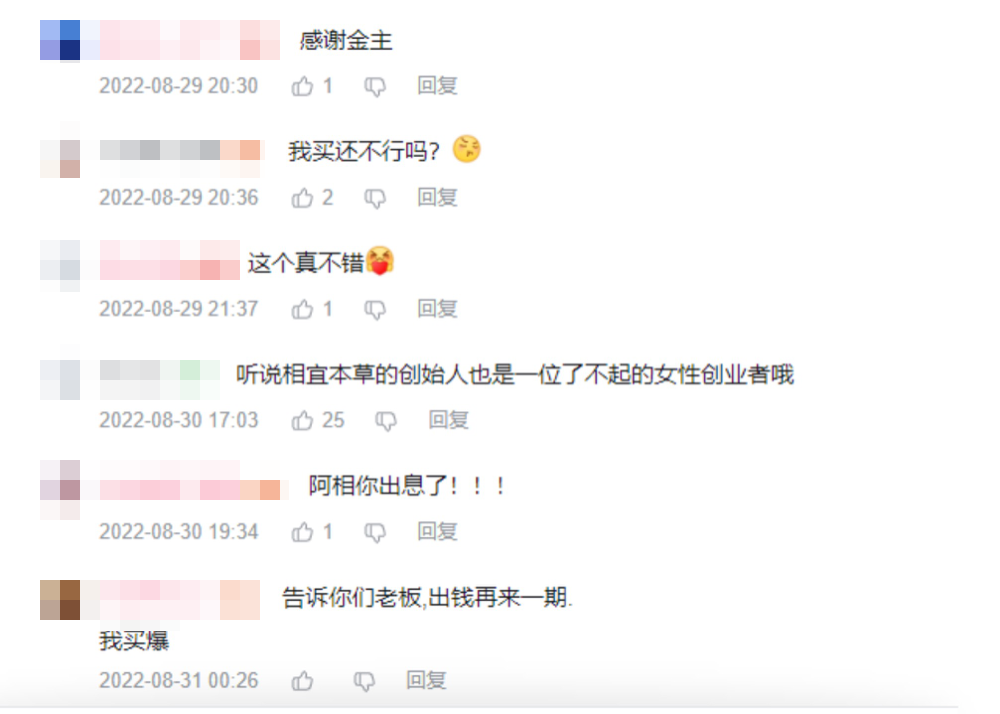1000x714 pixels.
Task: Reply to the comment posted 2022-08-30 17:03
Action: click(x=448, y=419)
